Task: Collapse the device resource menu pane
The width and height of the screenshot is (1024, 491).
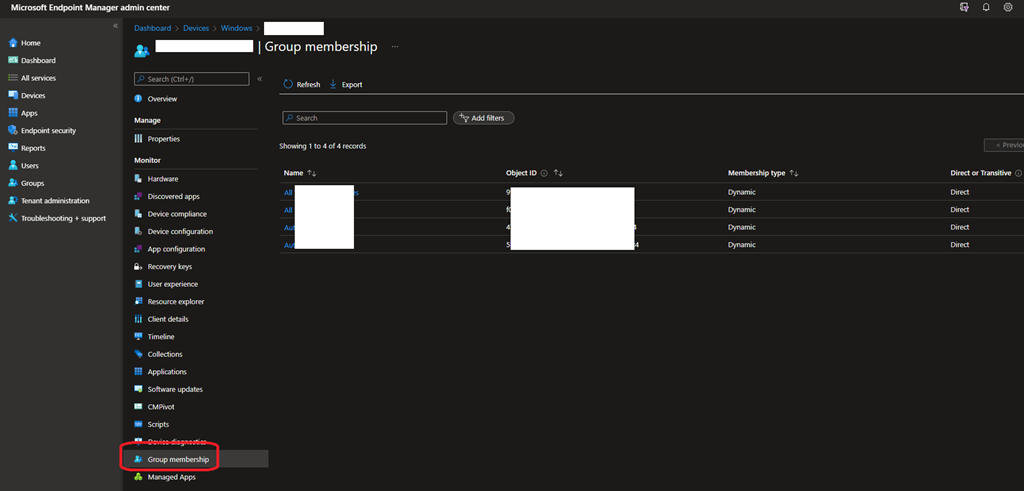Action: [x=260, y=78]
